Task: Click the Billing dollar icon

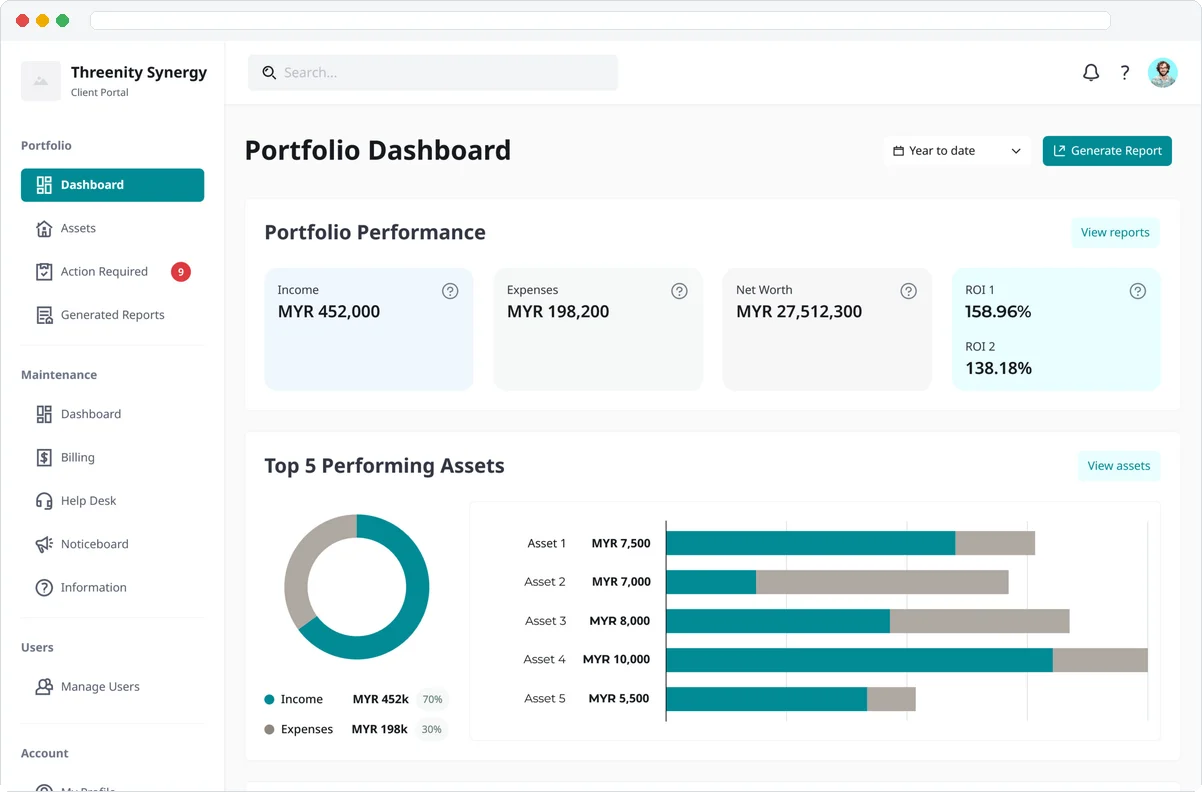Action: (x=44, y=457)
